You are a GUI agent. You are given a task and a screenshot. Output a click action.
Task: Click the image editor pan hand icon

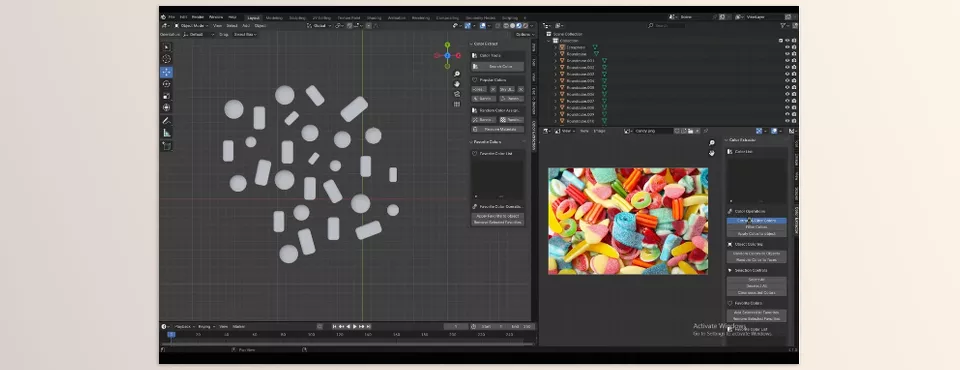point(711,153)
